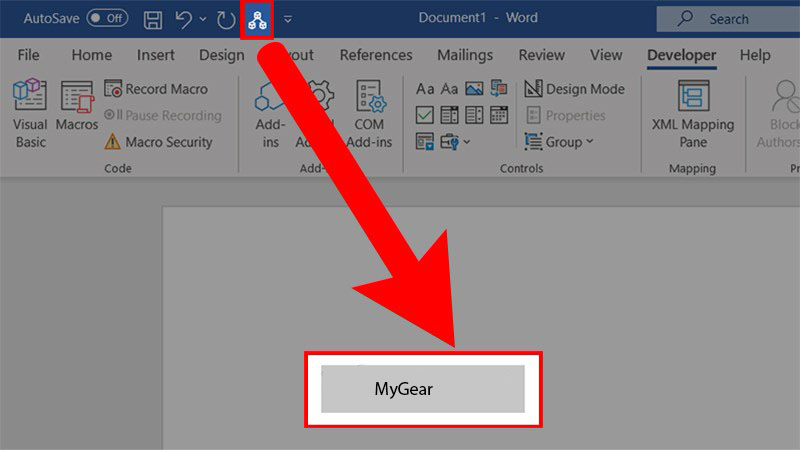Open the Mailings ribbon tab
The width and height of the screenshot is (800, 450).
pyautogui.click(x=465, y=55)
